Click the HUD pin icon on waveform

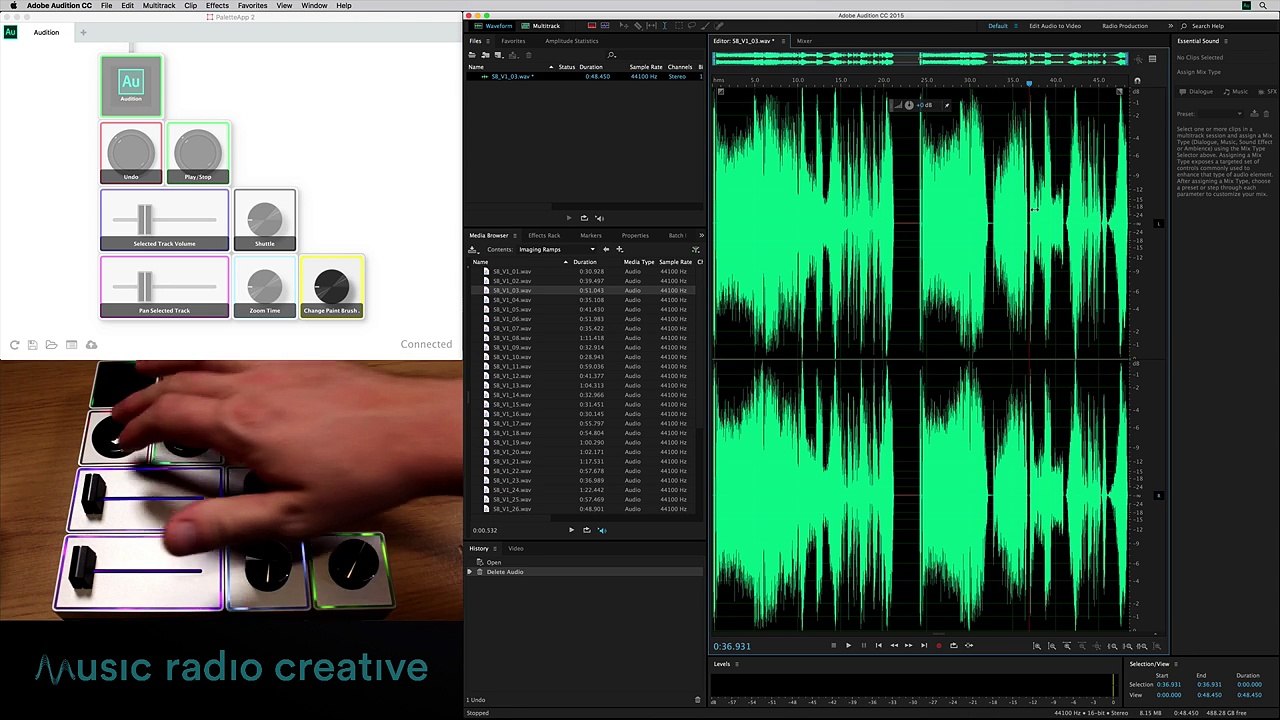tap(947, 105)
